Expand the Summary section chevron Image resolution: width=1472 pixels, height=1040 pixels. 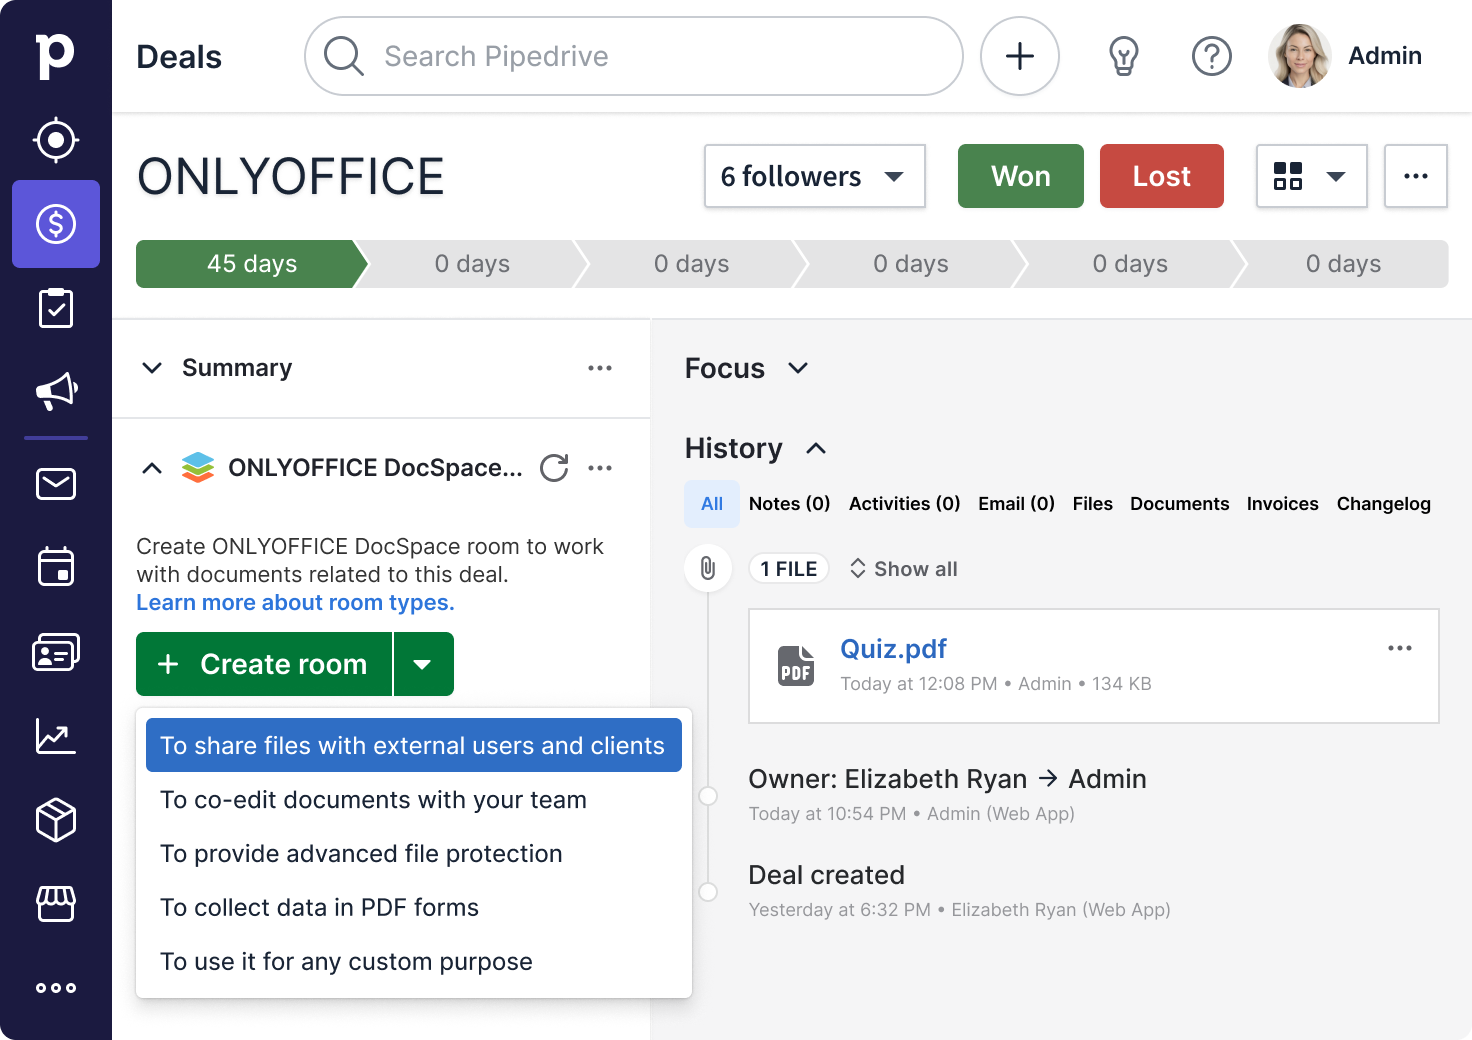152,368
